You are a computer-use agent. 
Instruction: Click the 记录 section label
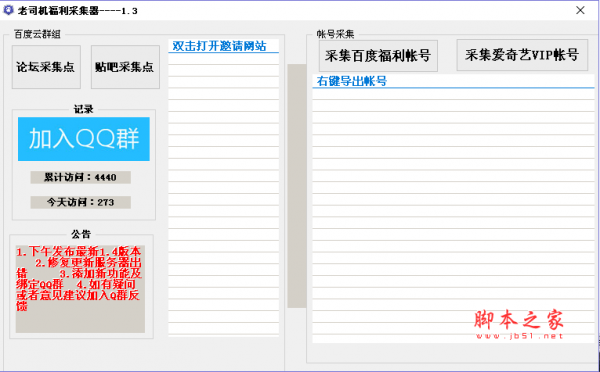83,109
